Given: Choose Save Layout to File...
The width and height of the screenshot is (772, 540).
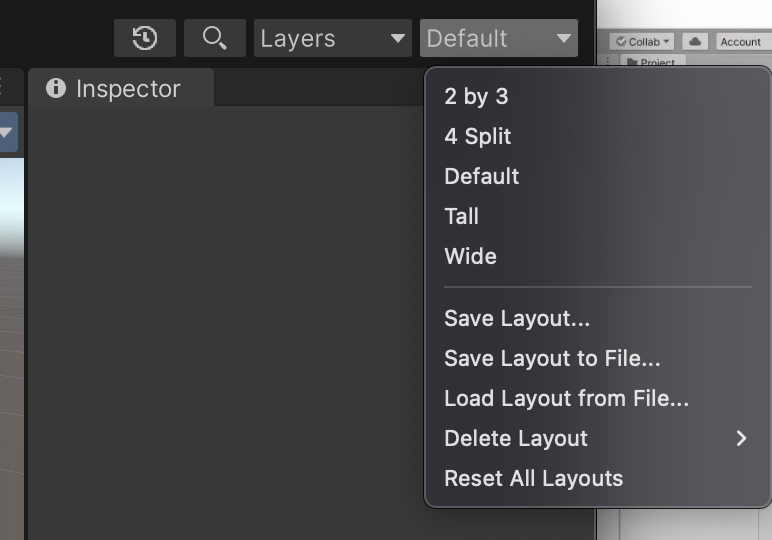Looking at the screenshot, I should click(598, 358).
